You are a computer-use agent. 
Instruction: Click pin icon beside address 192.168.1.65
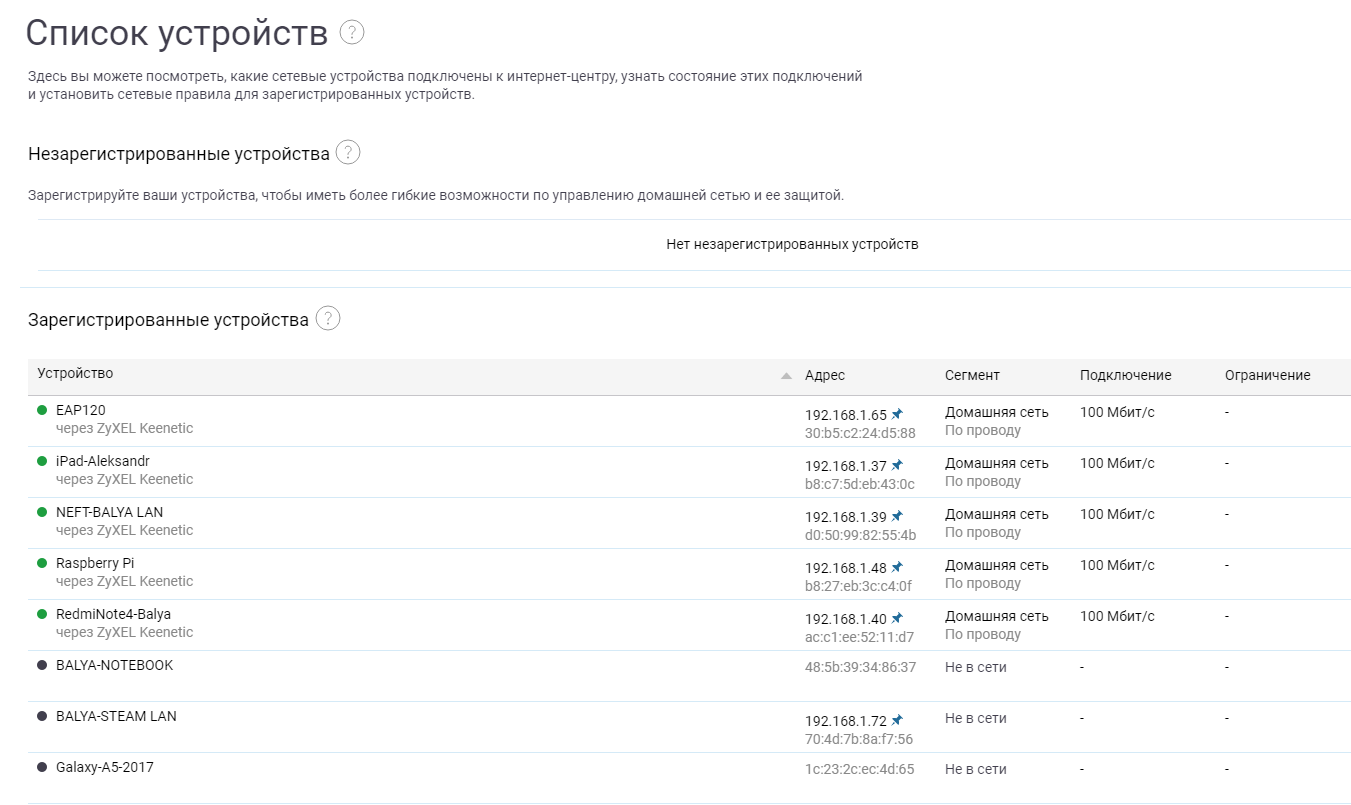[897, 414]
